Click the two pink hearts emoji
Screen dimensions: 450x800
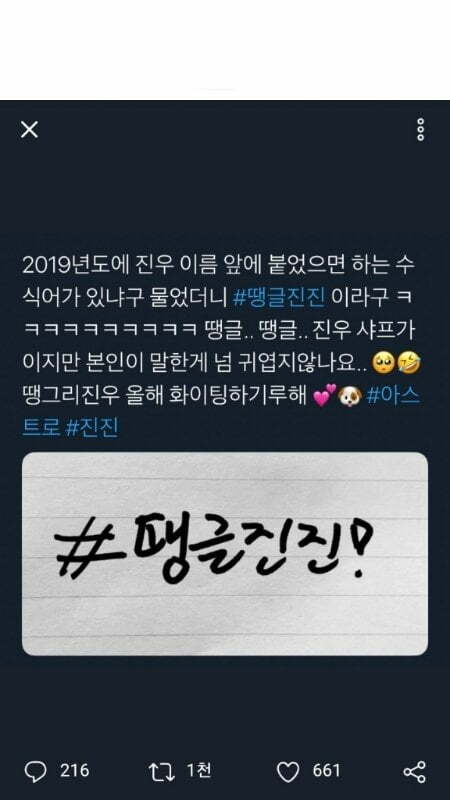(324, 395)
